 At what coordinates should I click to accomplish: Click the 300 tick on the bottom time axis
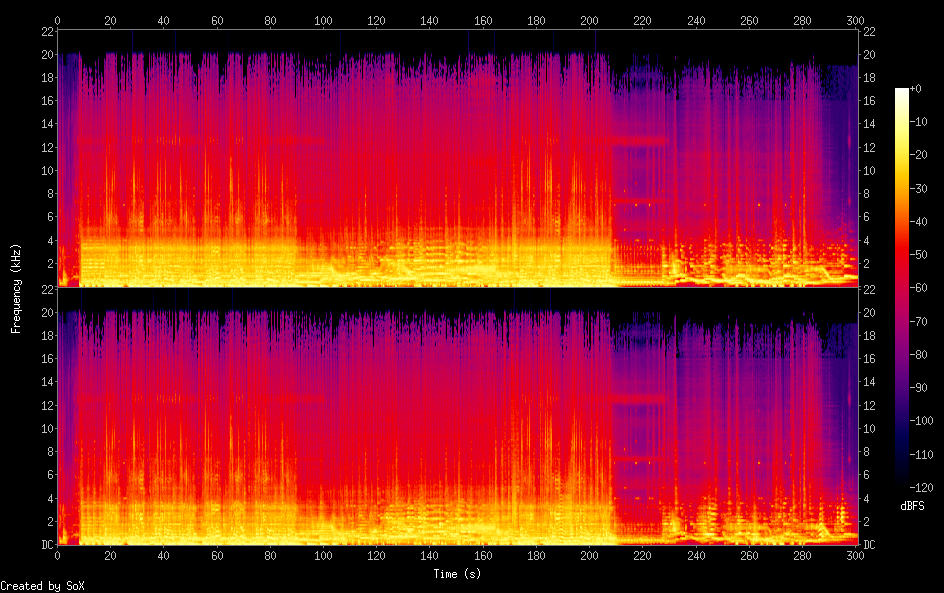(855, 554)
